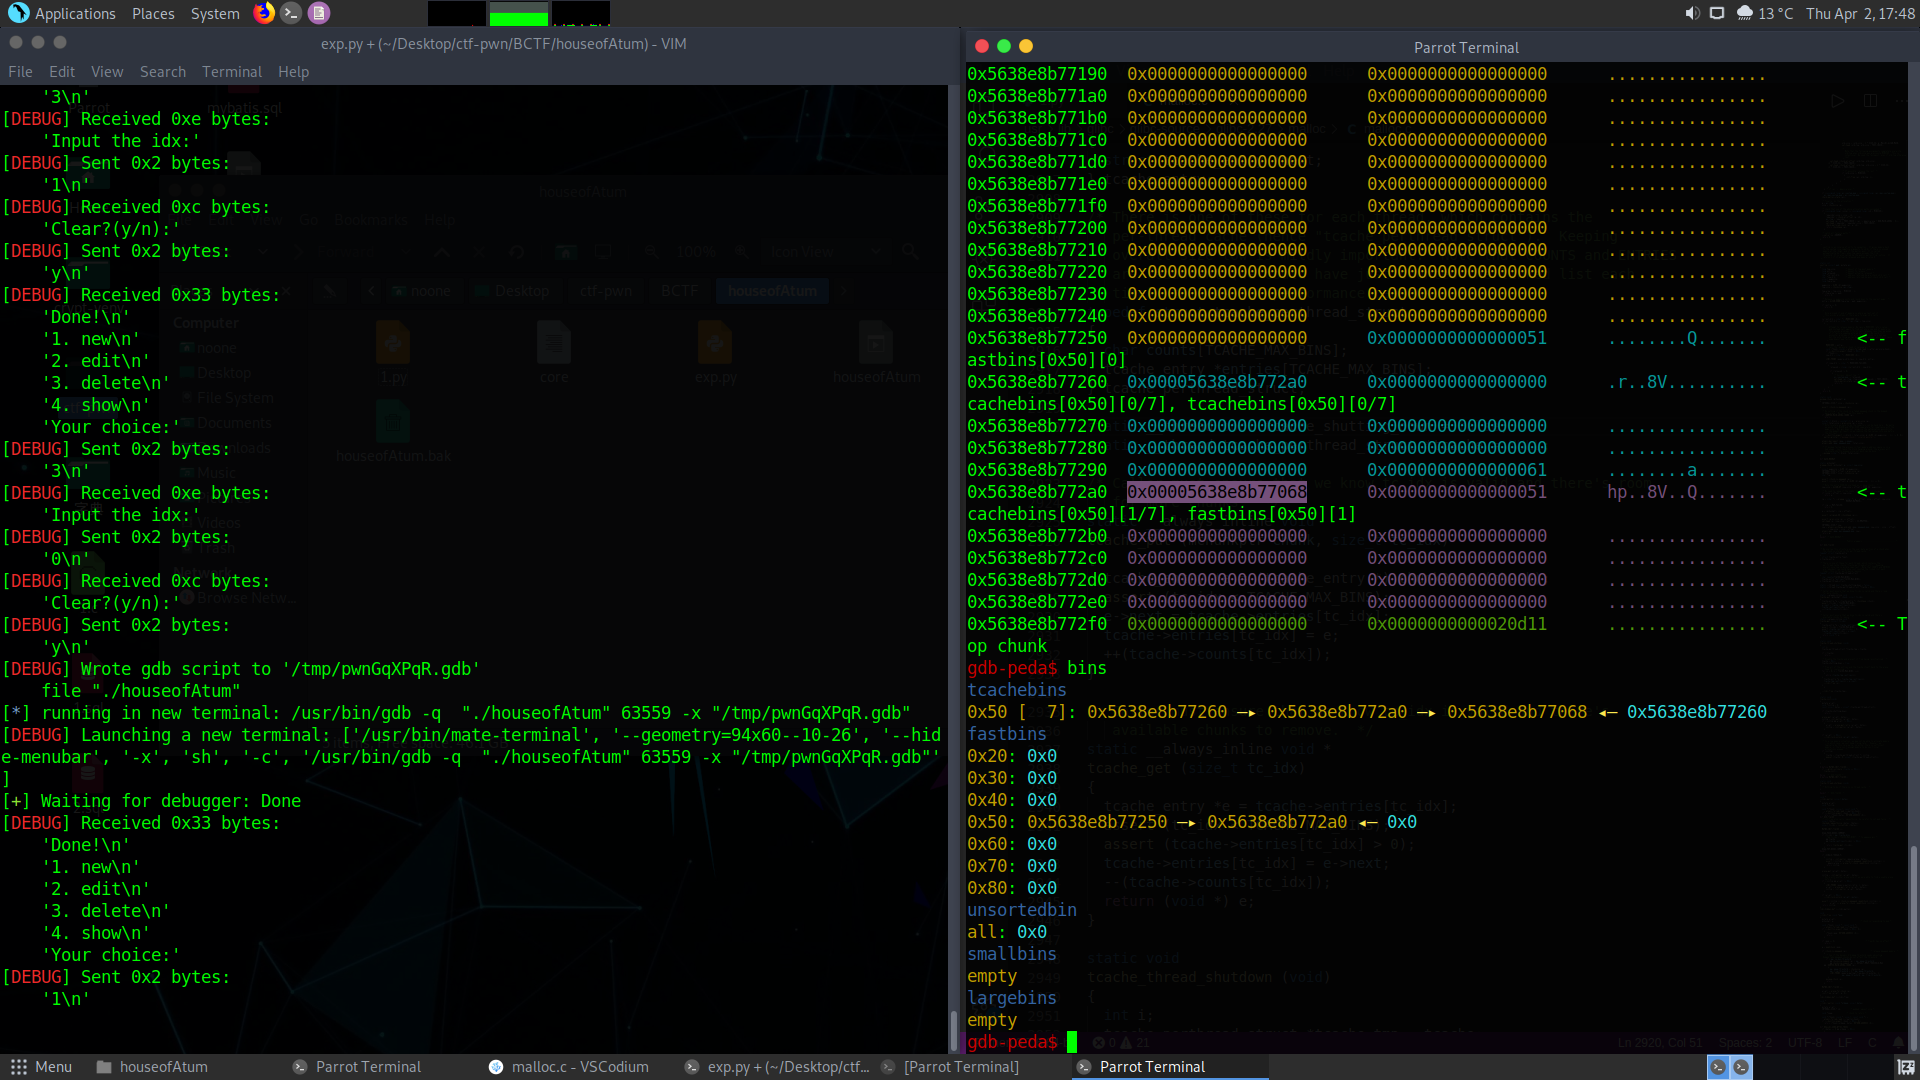The width and height of the screenshot is (1920, 1080).
Task: Open the Applications menu in top panel
Action: pos(75,14)
